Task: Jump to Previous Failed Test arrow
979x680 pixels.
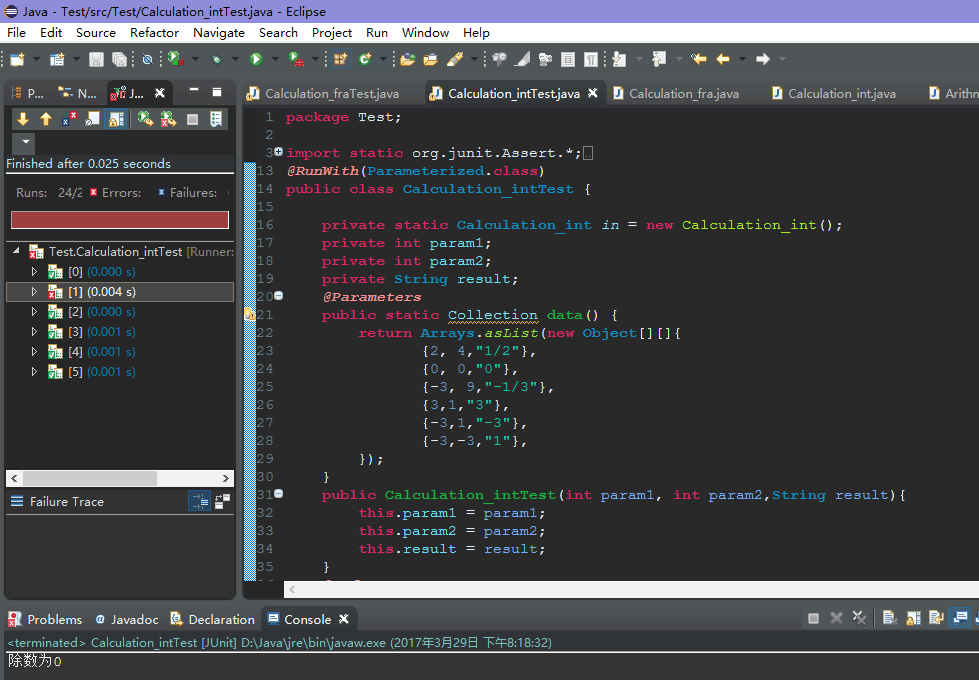Action: pyautogui.click(x=46, y=119)
